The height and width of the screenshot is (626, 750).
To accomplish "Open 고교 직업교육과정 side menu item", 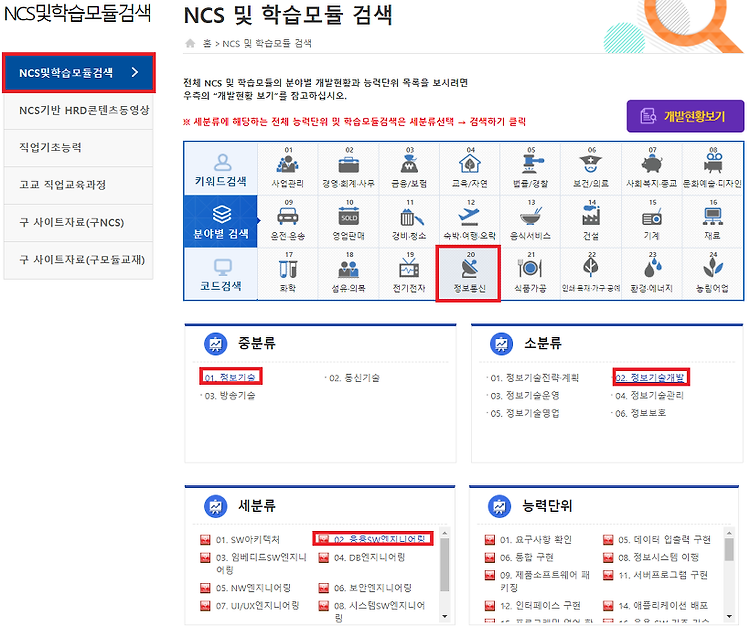I will [78, 185].
